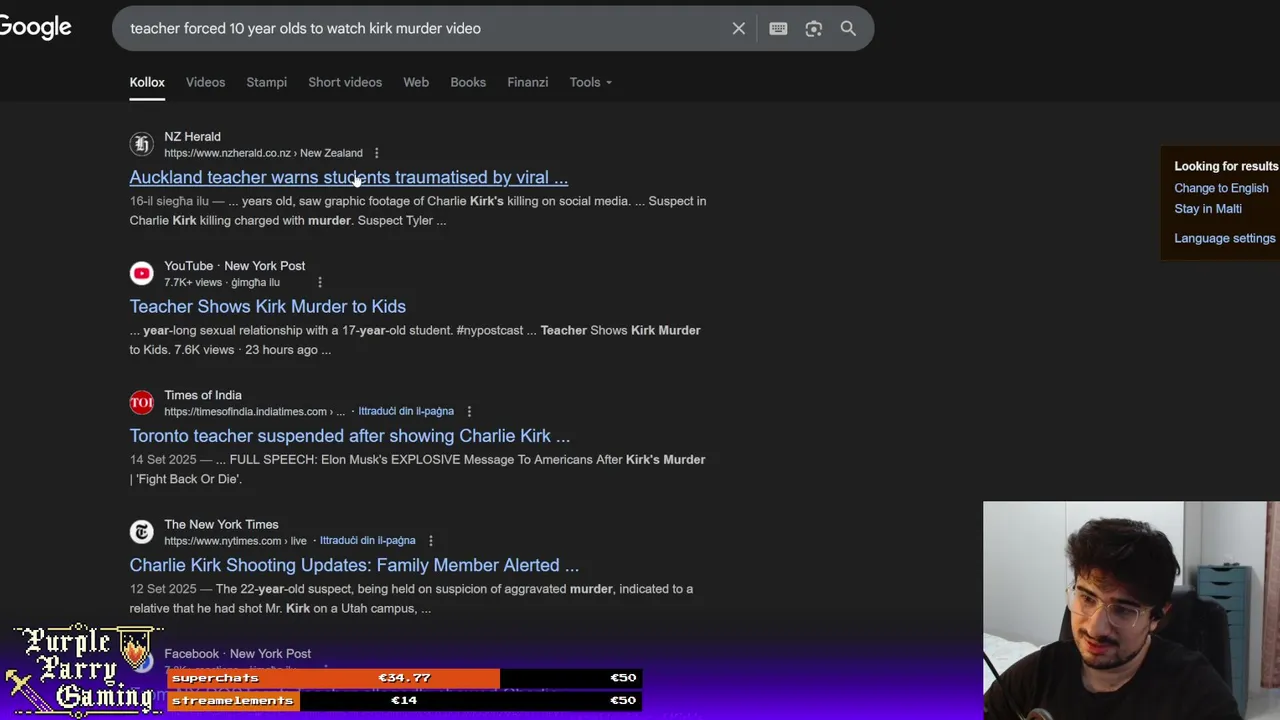Open Charlie Kirk Shooting Updates article

coord(354,565)
